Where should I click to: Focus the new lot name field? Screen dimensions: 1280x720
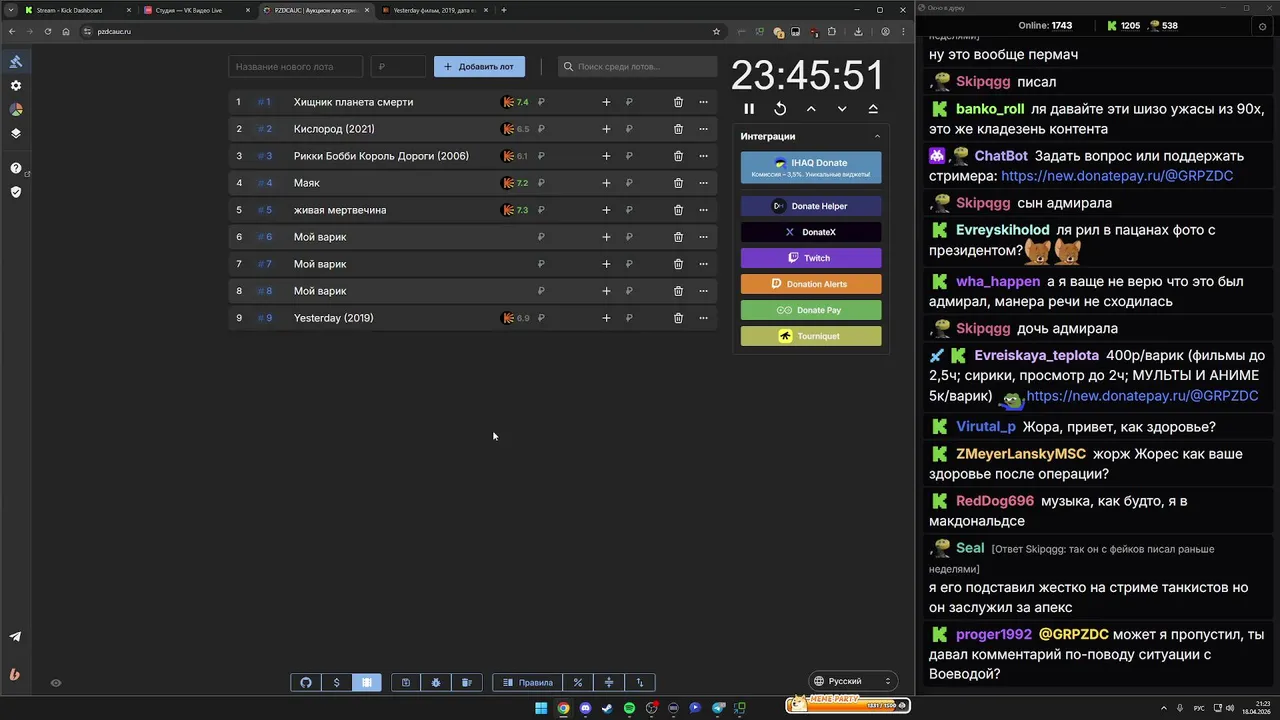[x=296, y=67]
